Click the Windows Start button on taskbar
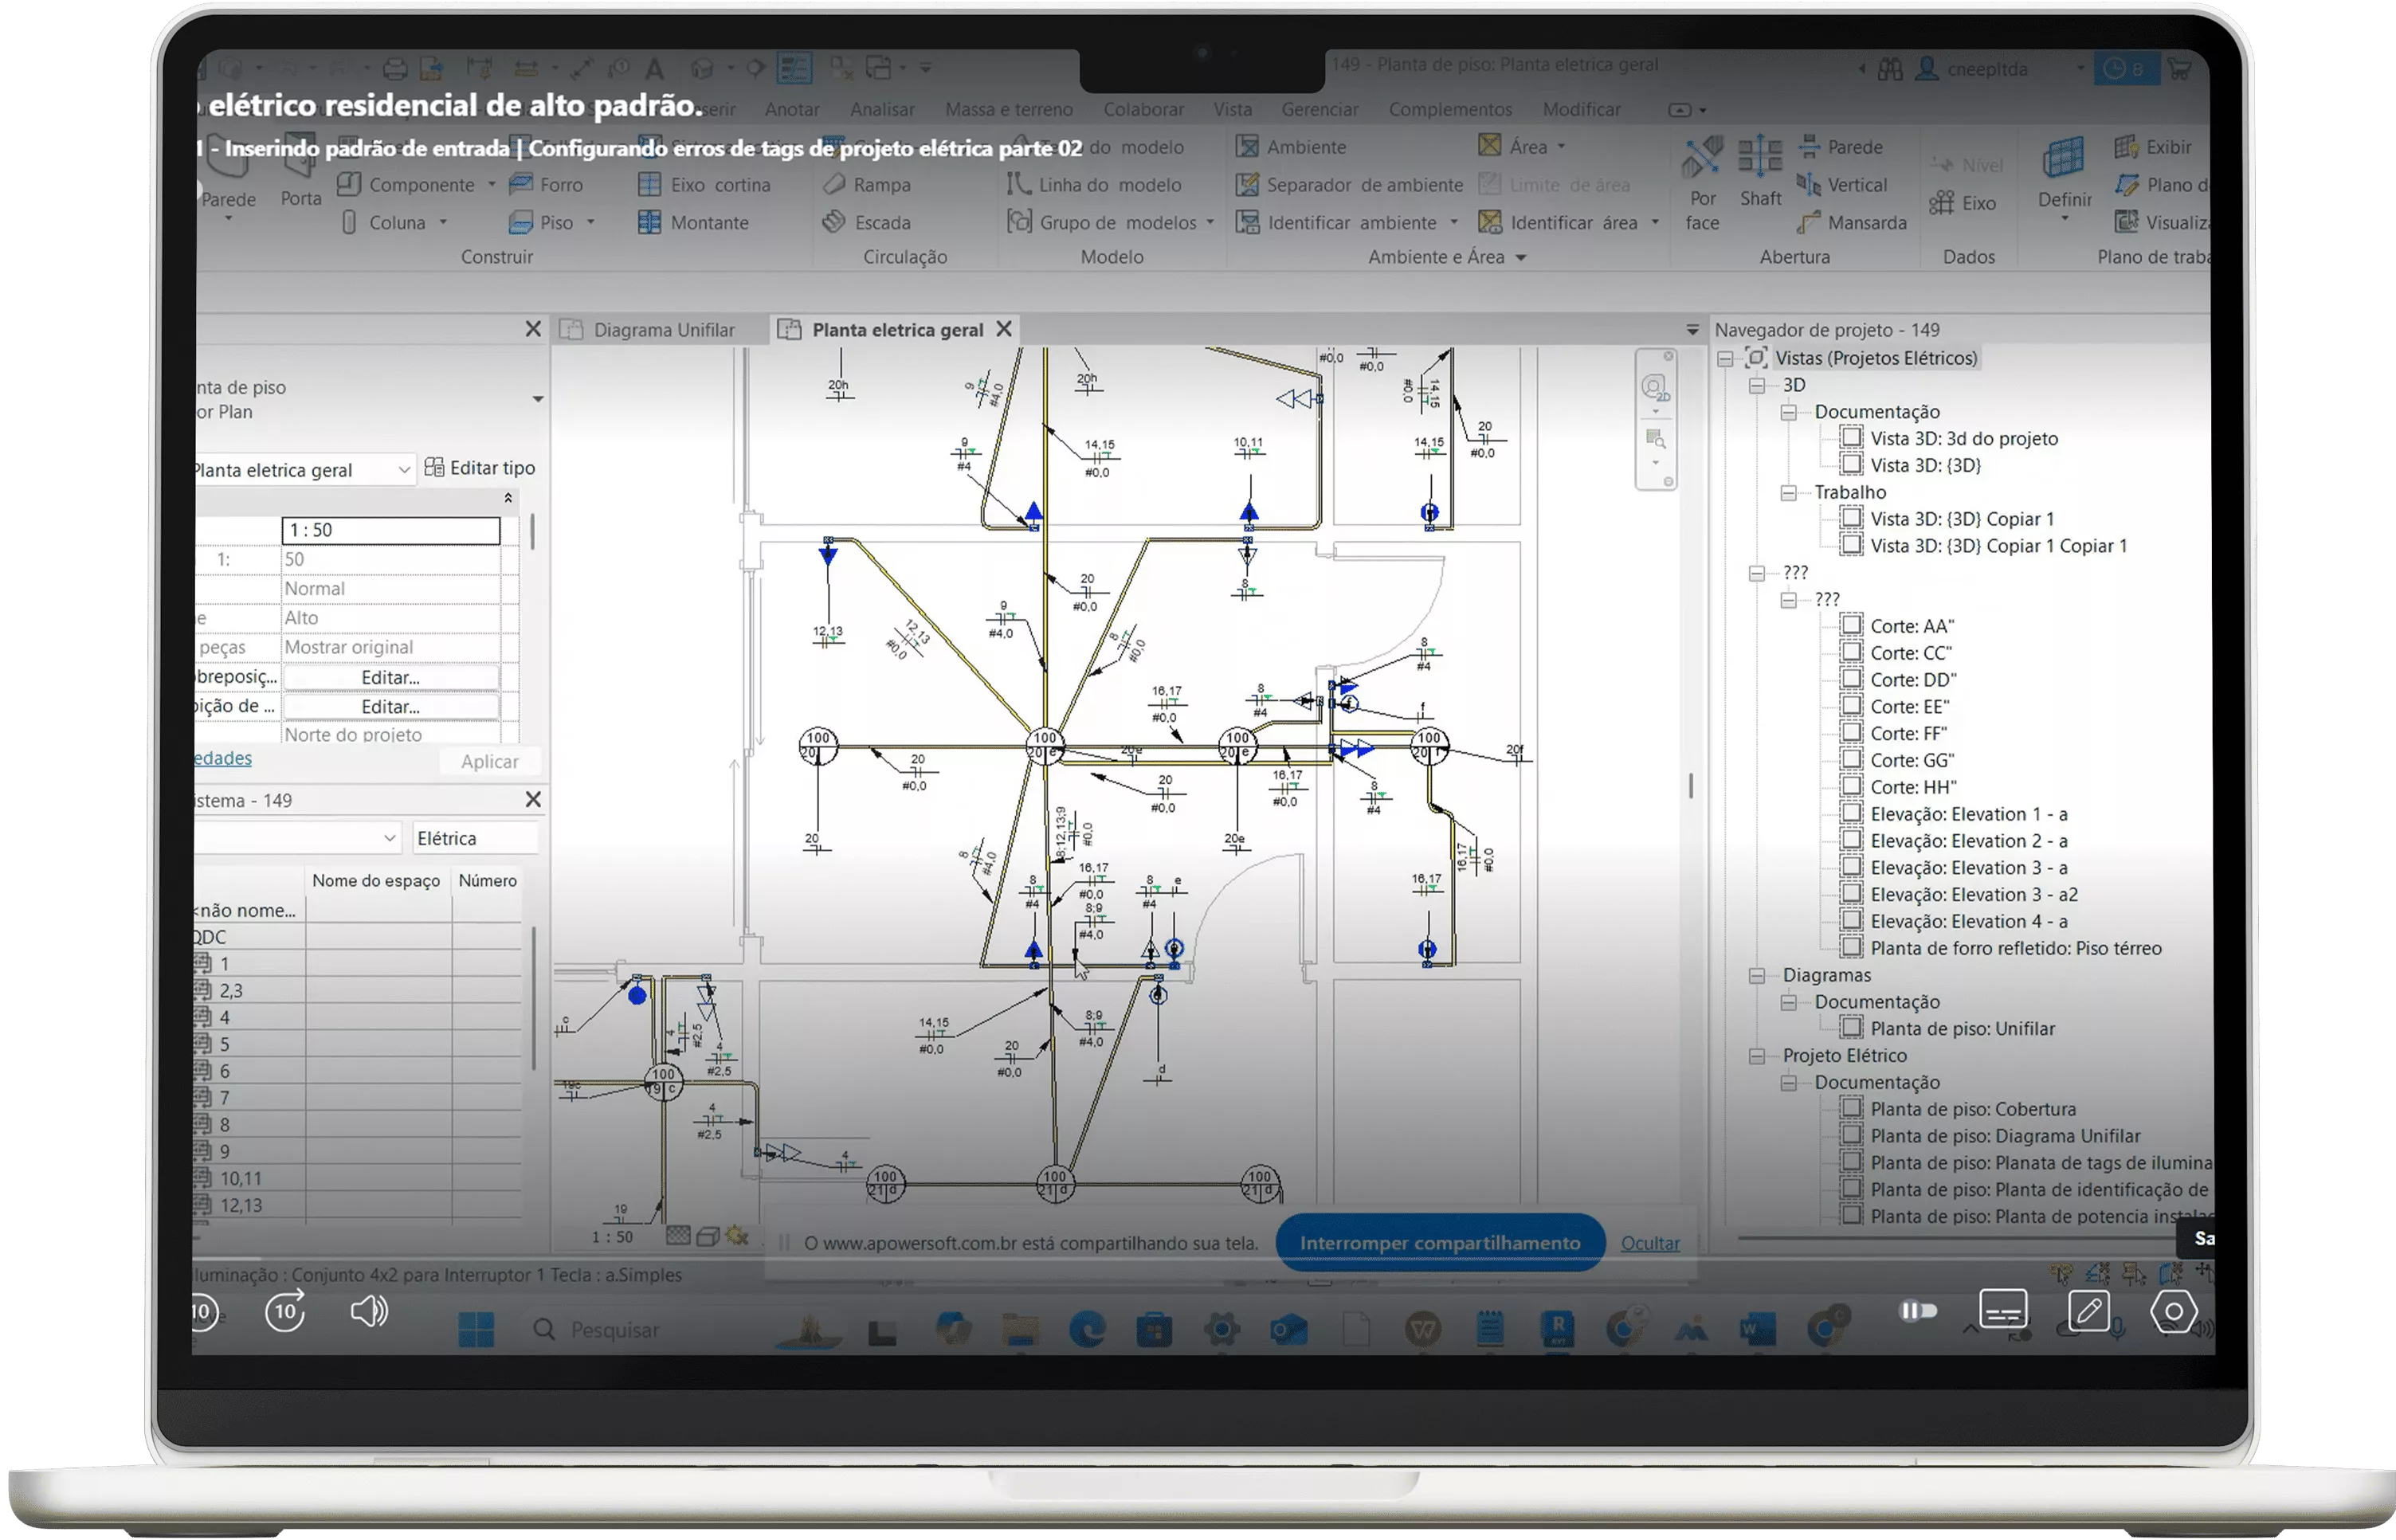Image resolution: width=2396 pixels, height=1540 pixels. (476, 1330)
